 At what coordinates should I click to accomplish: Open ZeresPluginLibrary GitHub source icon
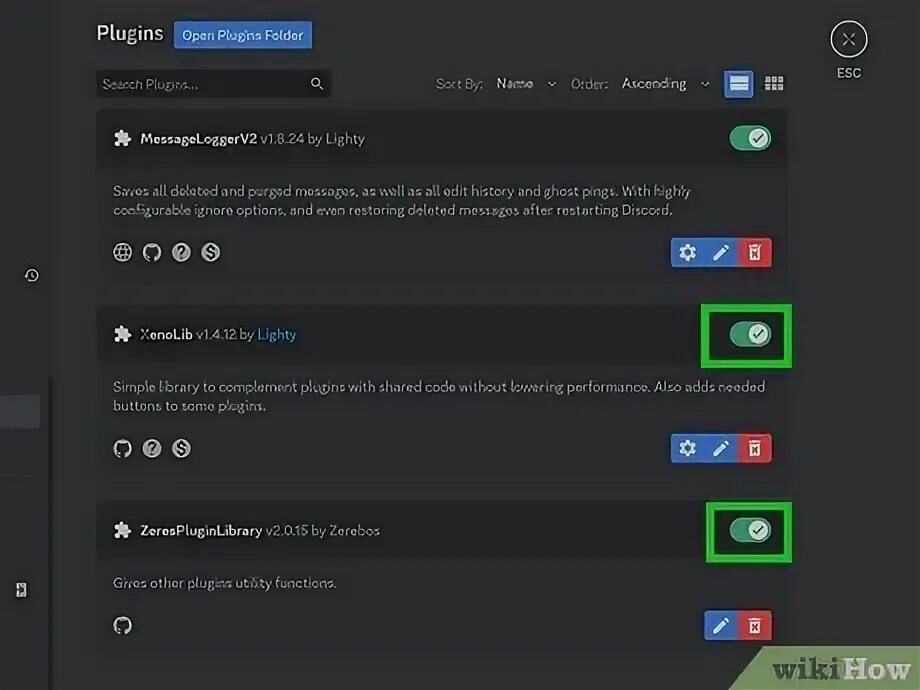point(123,625)
